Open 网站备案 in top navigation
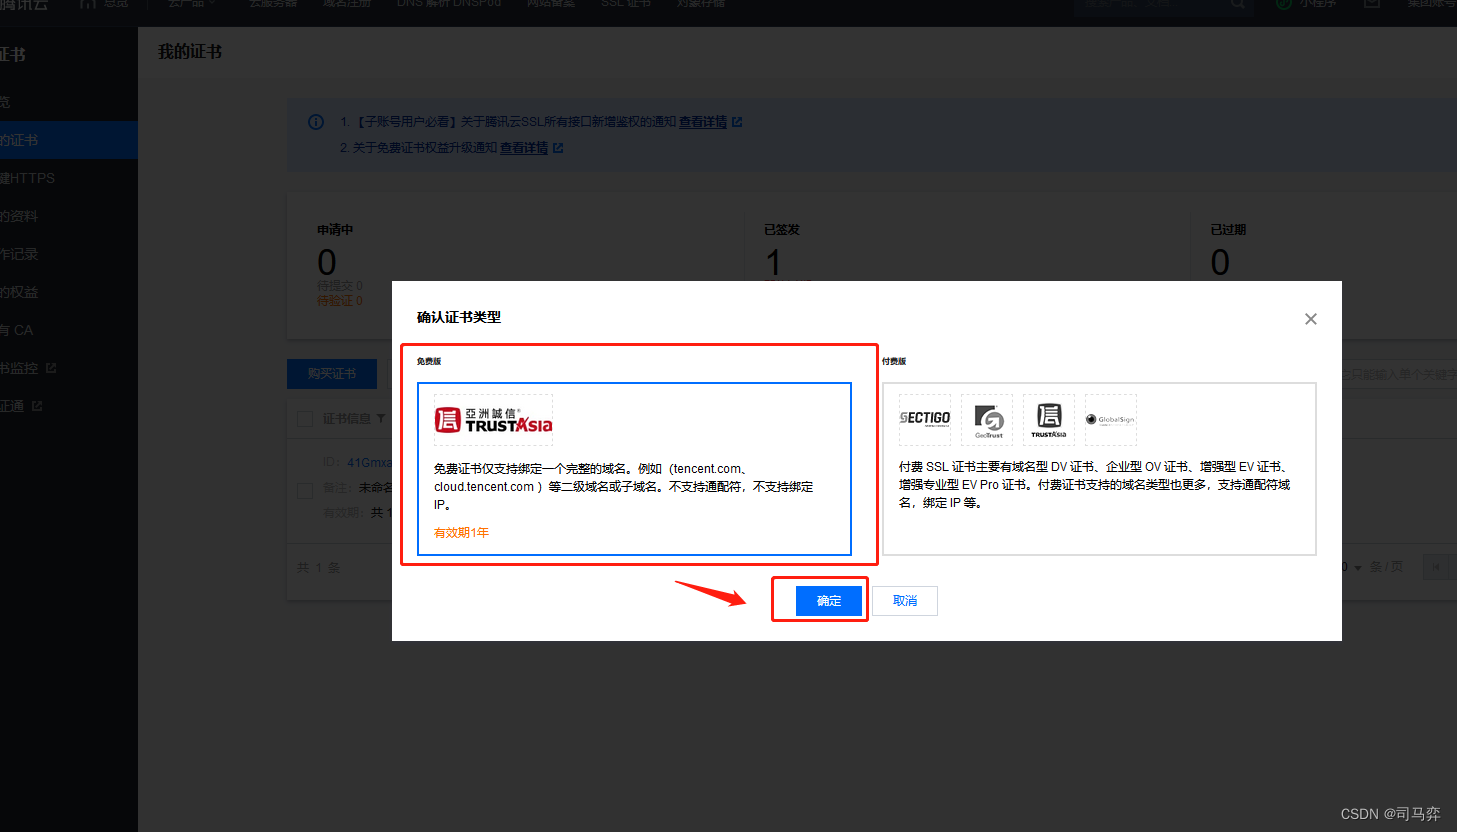This screenshot has width=1457, height=832. (551, 4)
